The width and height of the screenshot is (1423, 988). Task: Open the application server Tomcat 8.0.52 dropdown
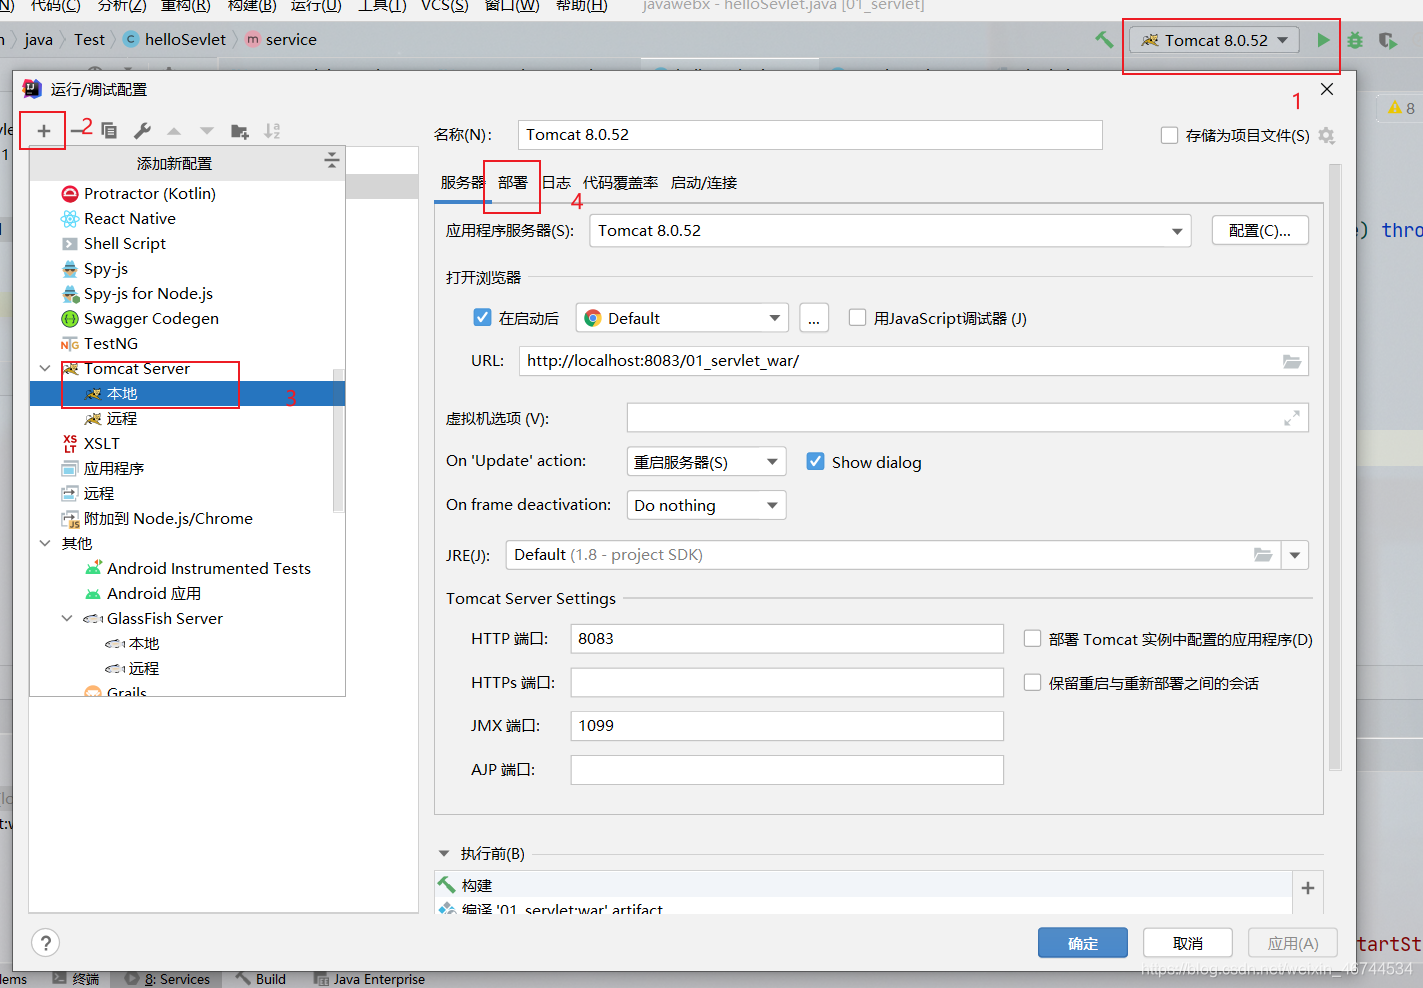(890, 231)
